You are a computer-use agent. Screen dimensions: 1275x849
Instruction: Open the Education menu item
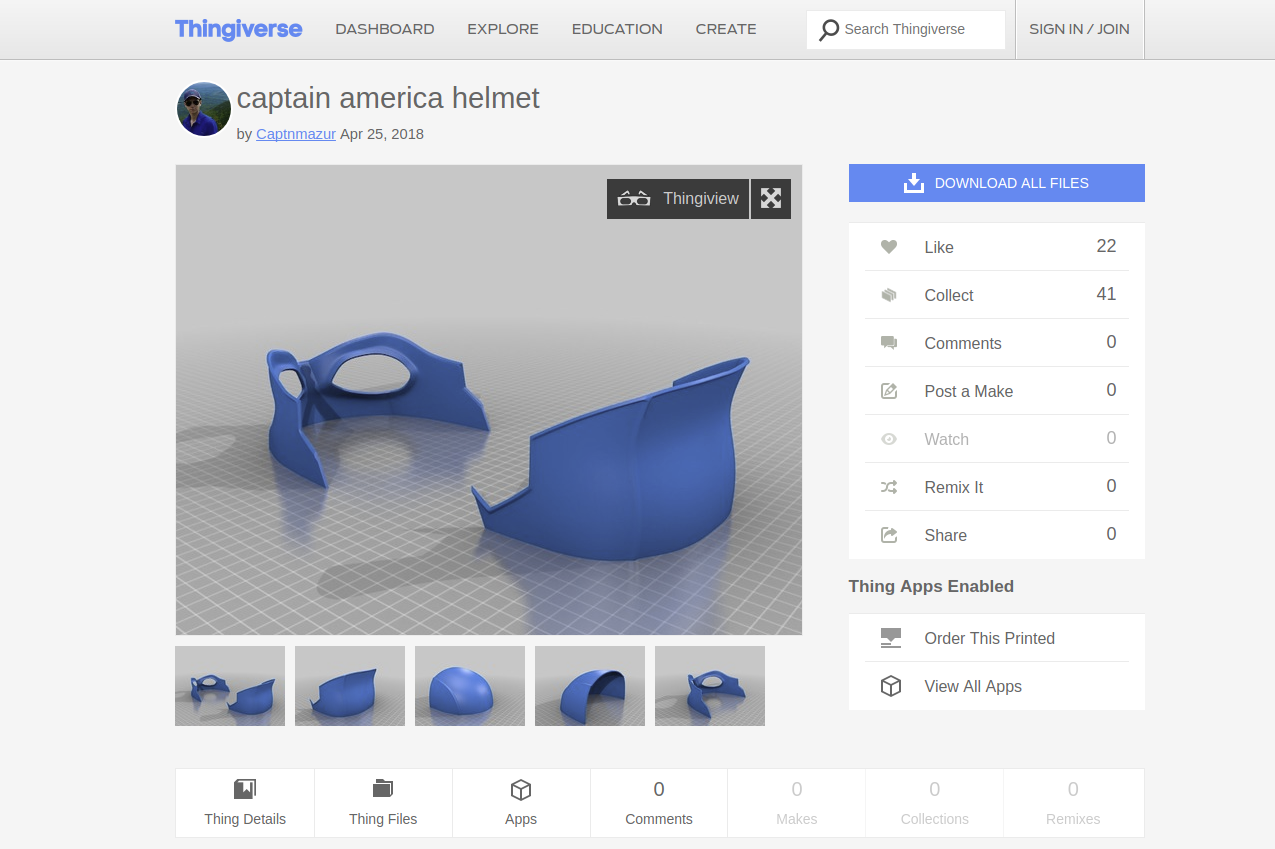point(617,29)
